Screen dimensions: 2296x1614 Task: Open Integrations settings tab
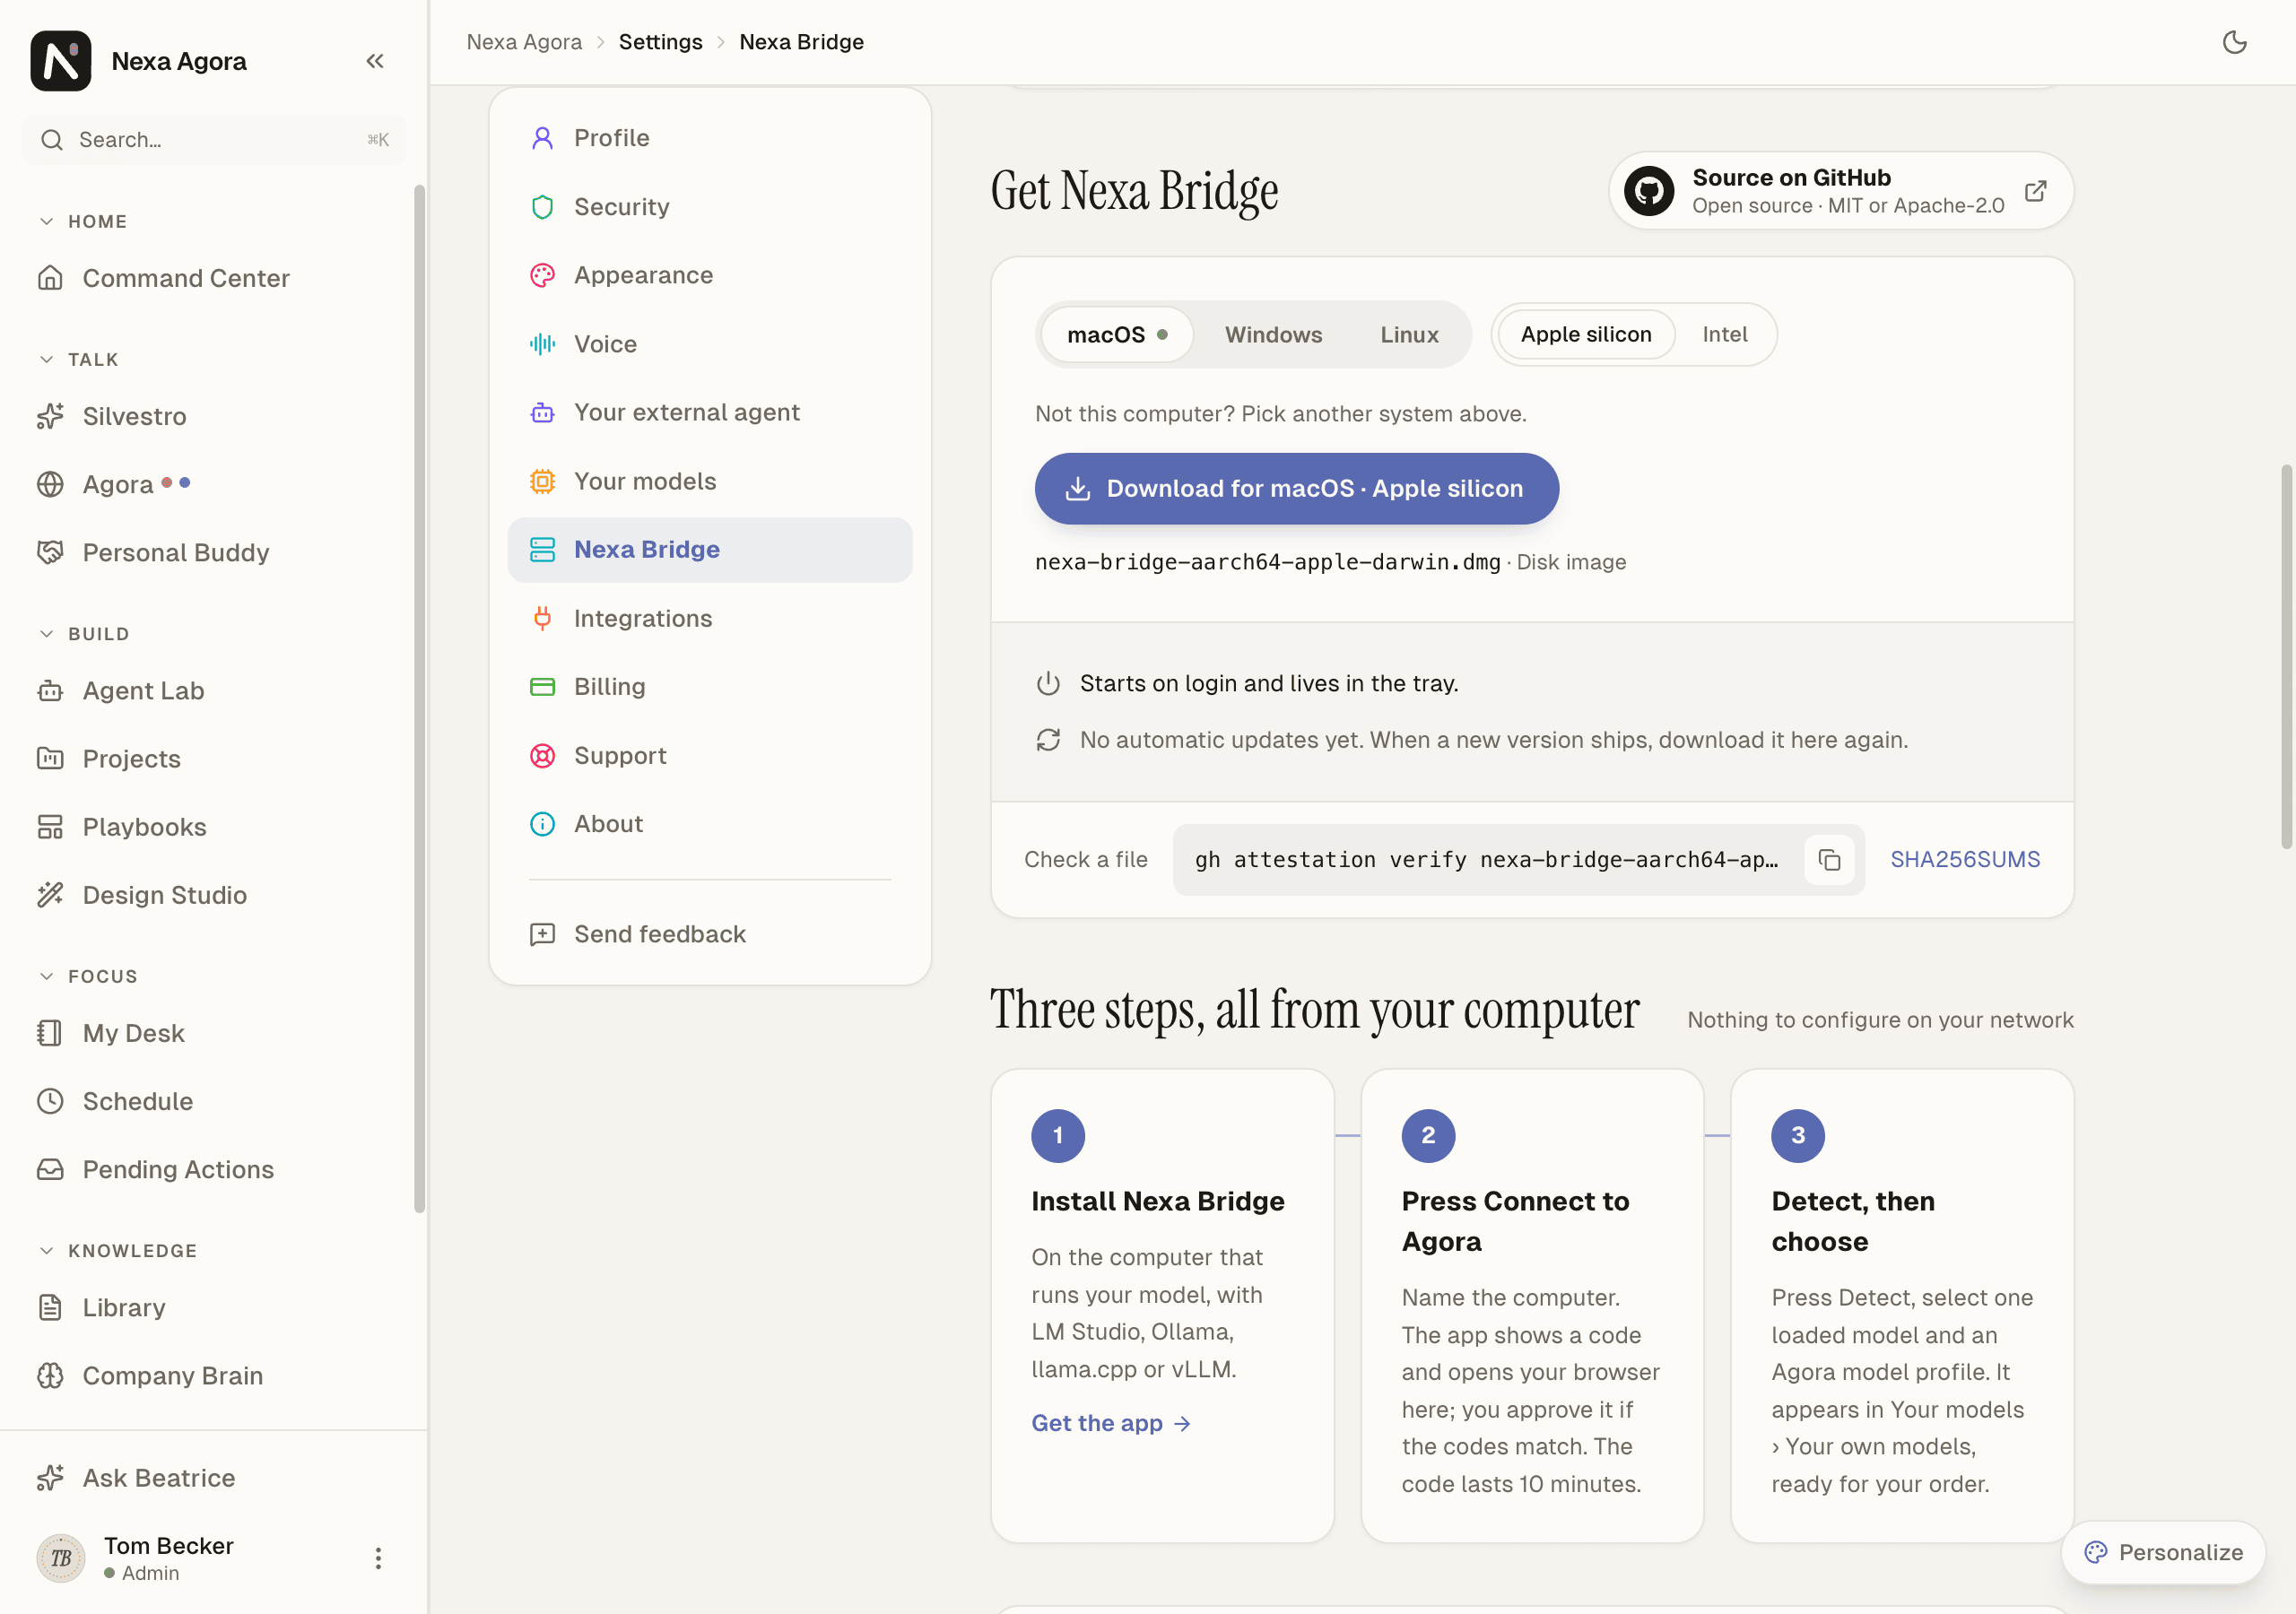coord(710,619)
